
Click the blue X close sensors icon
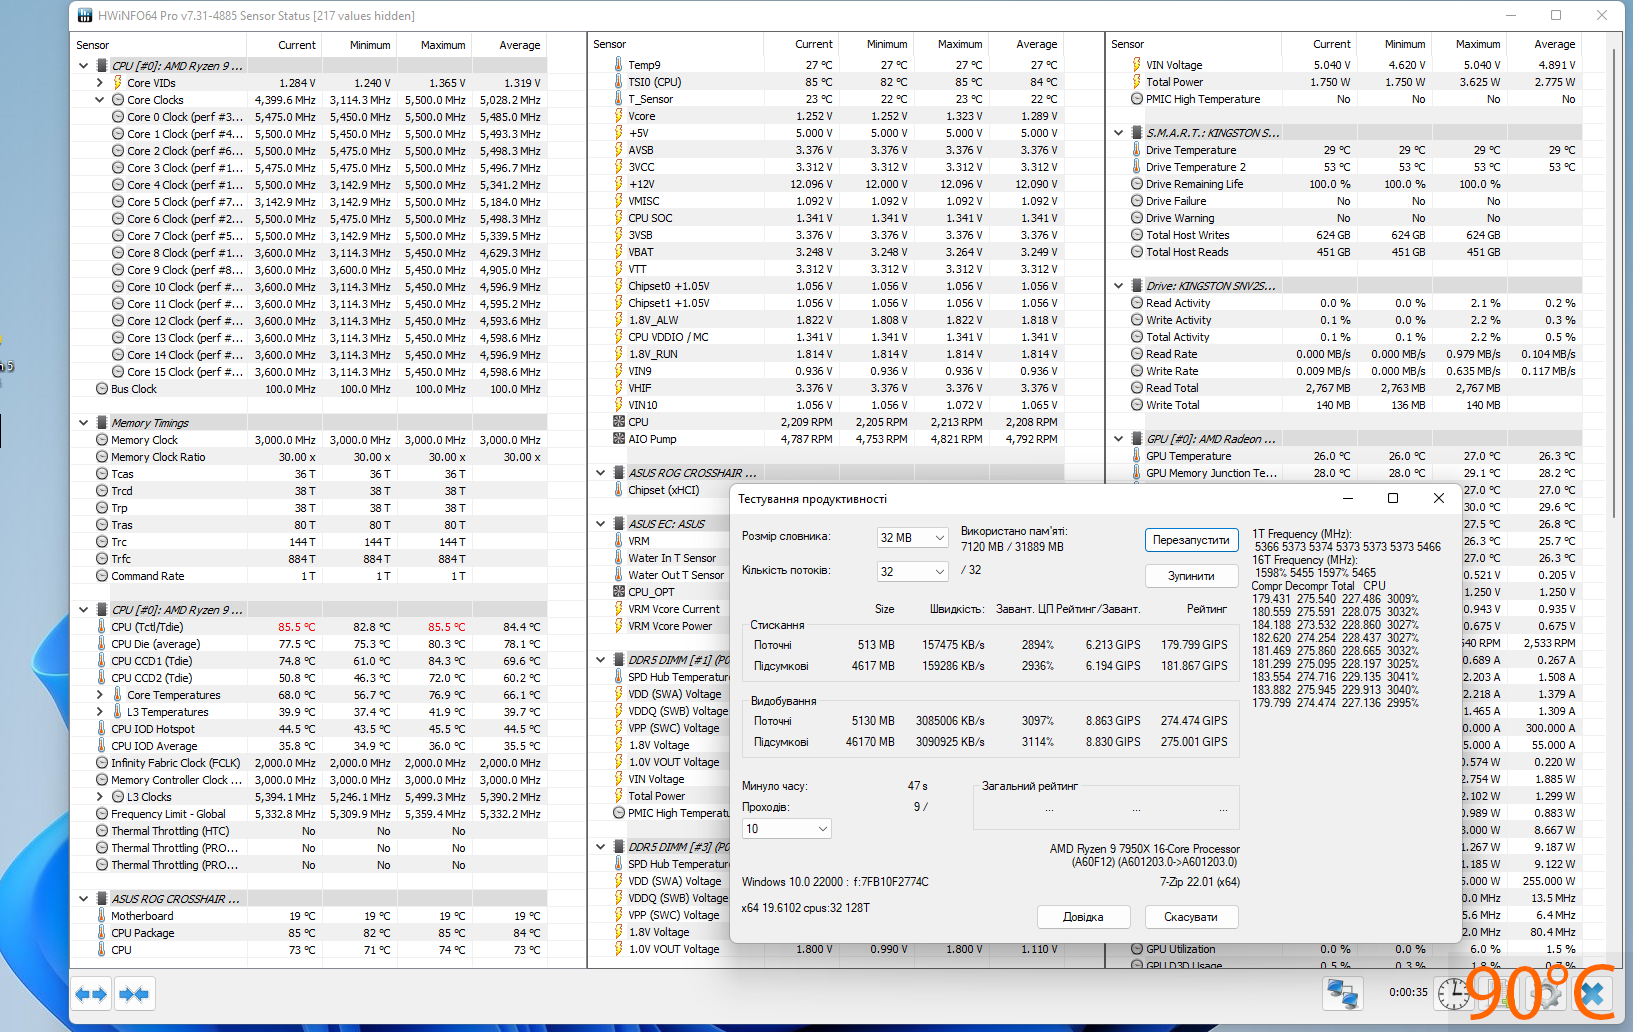(1593, 993)
